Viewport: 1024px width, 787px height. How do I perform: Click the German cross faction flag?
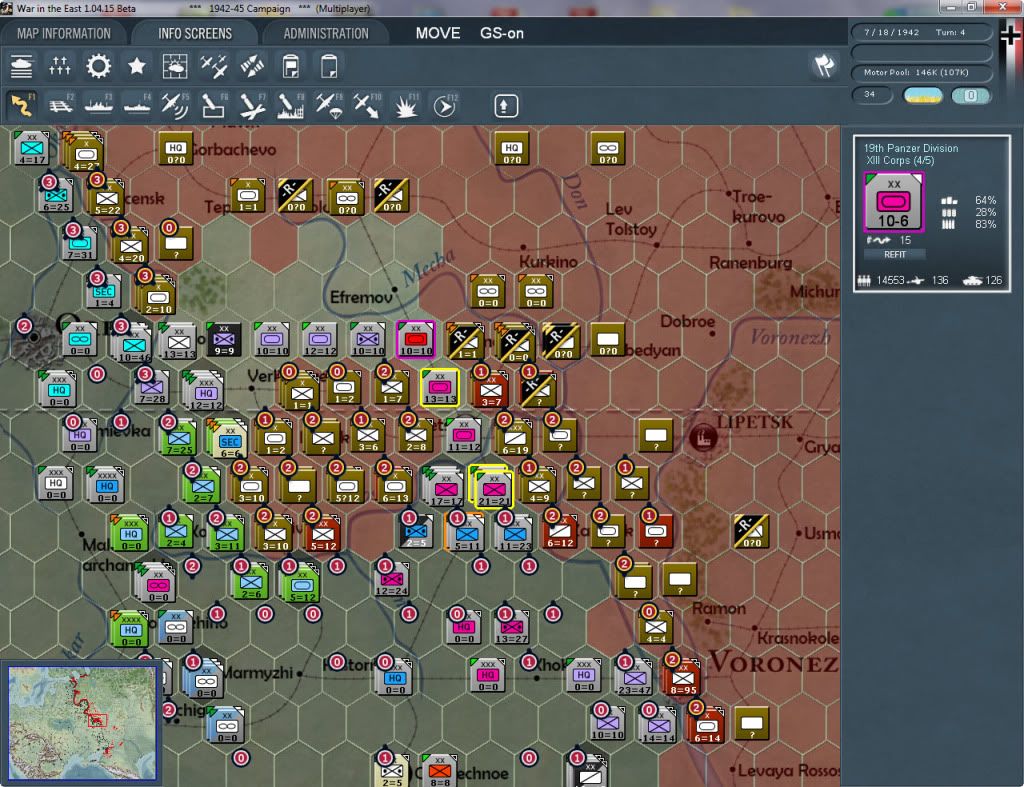(x=1011, y=35)
